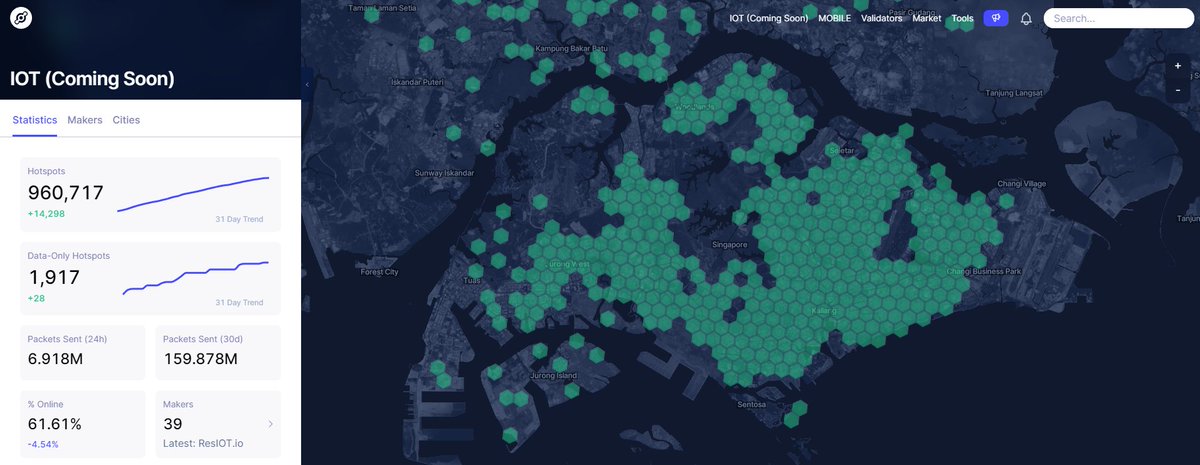Click the Hotspots 31 day trend chart
The height and width of the screenshot is (465, 1200).
(x=193, y=194)
